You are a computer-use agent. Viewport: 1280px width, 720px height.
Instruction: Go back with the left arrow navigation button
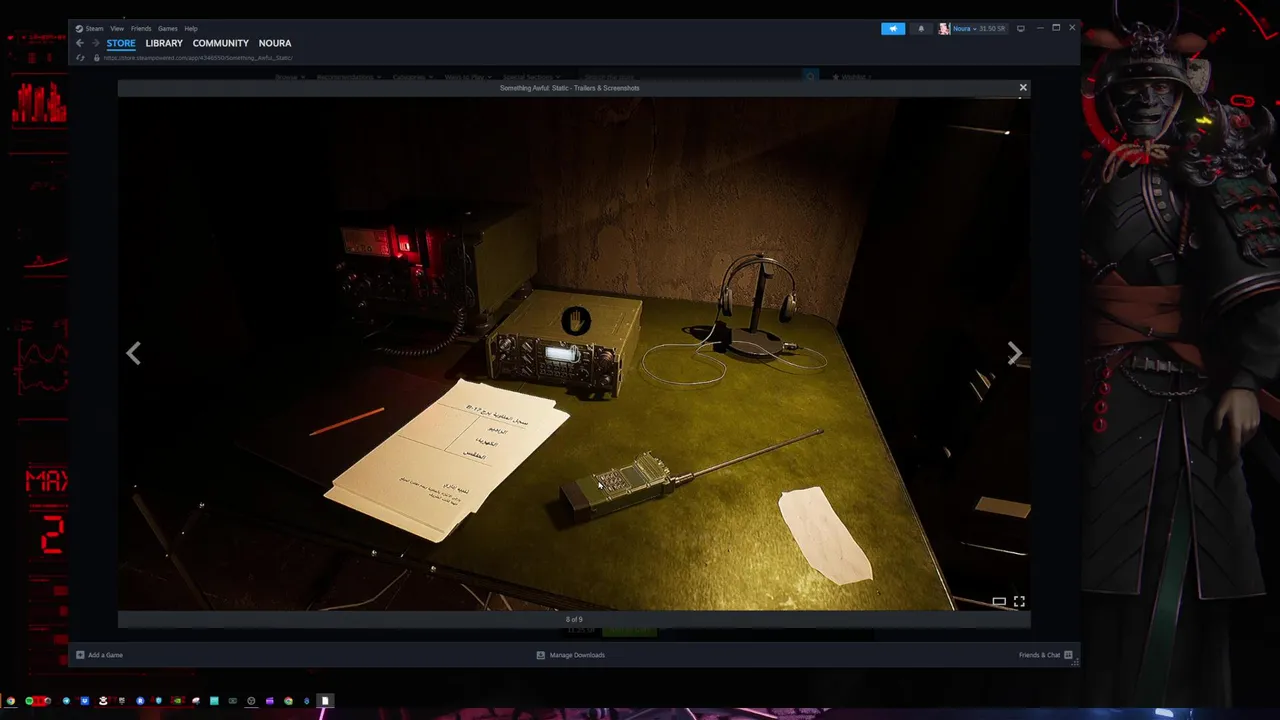(x=80, y=43)
